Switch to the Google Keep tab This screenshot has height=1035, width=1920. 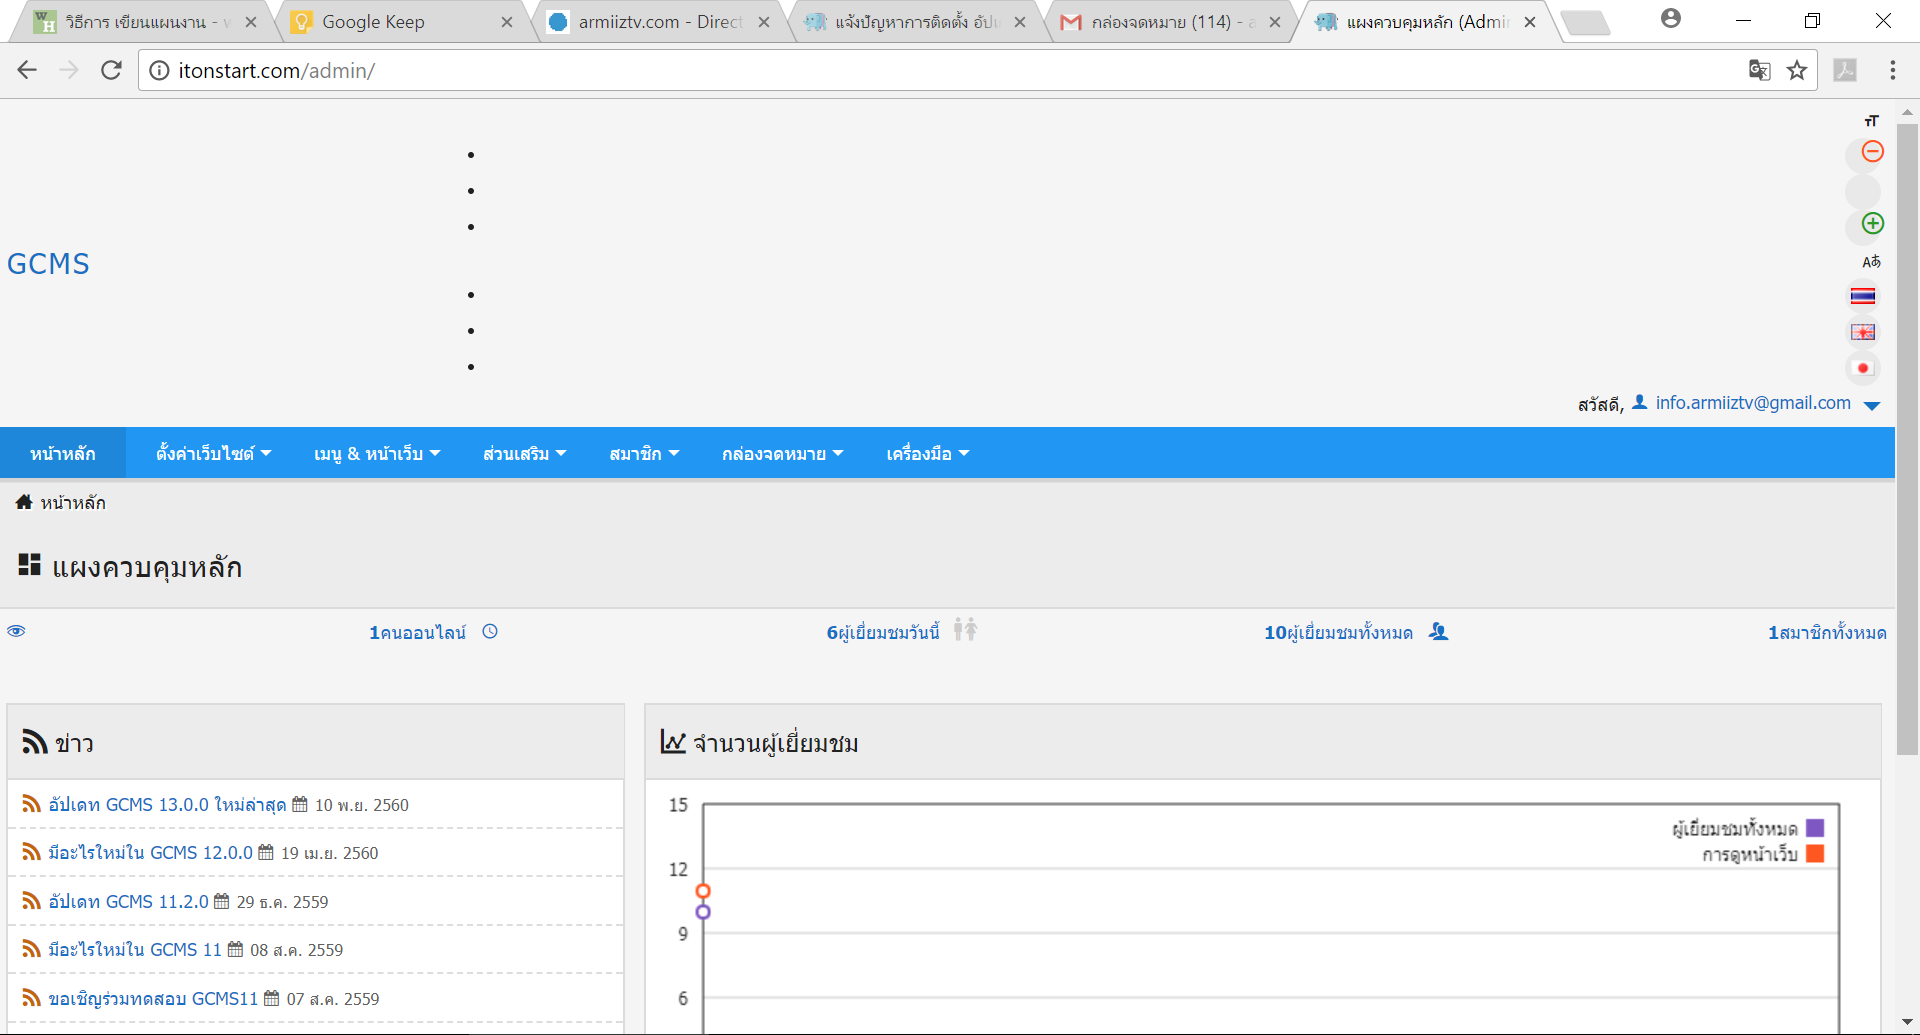click(400, 22)
